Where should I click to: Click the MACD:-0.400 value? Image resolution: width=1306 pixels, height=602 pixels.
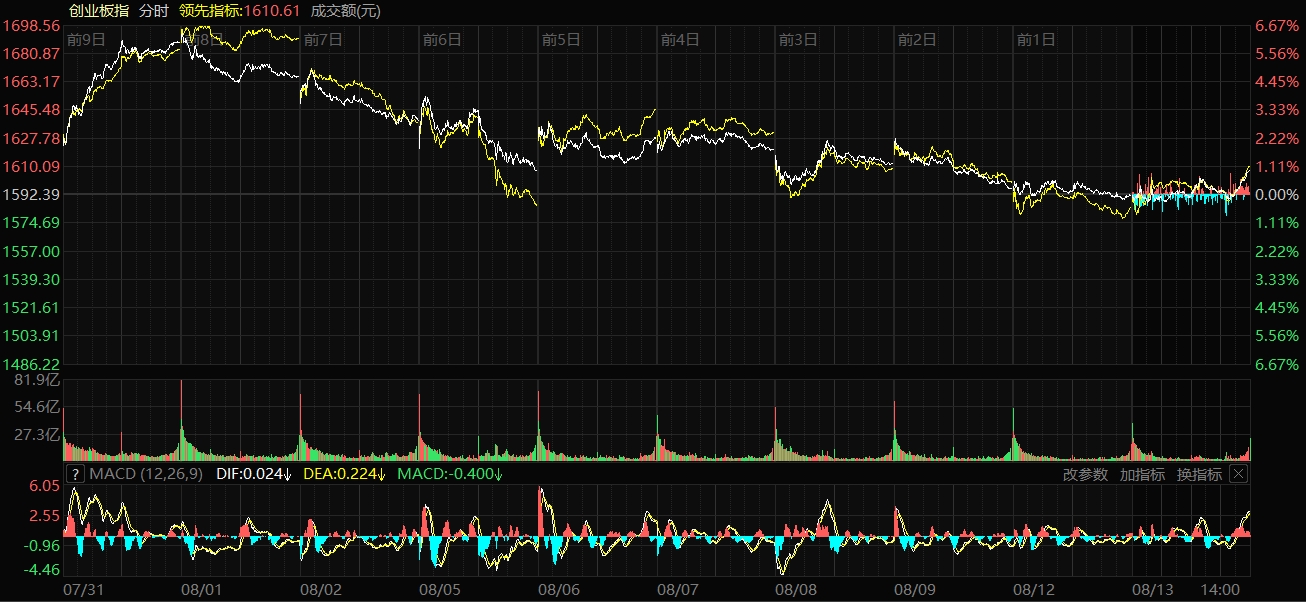click(450, 474)
